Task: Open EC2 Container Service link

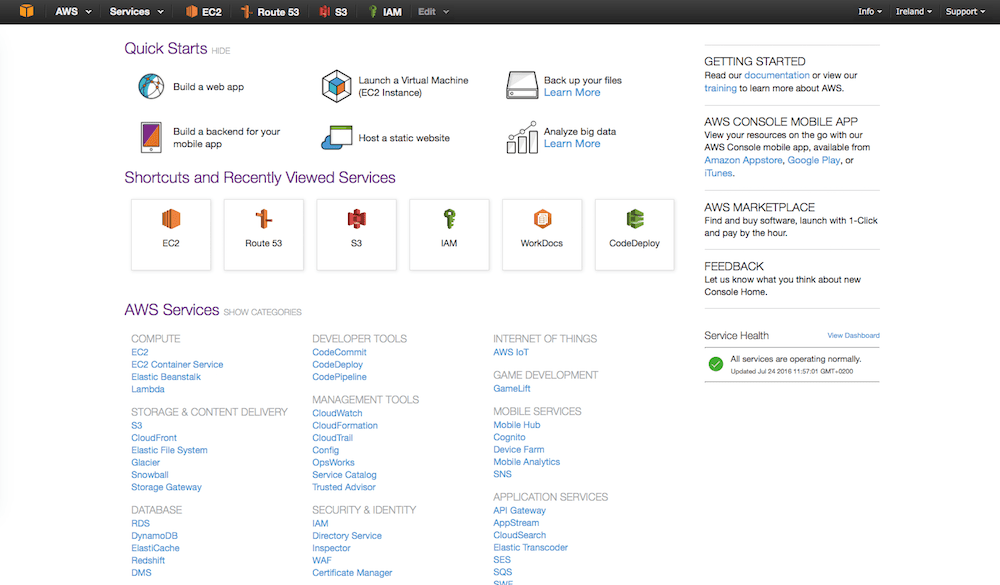Action: (177, 364)
